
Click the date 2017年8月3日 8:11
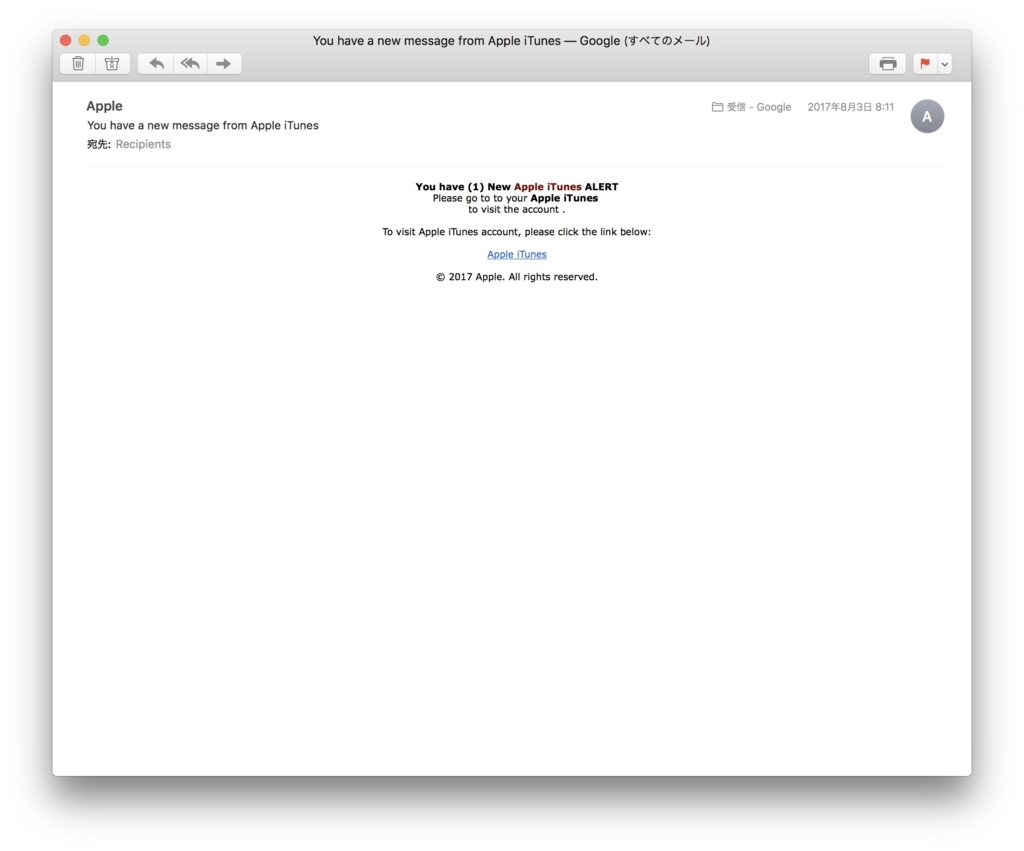click(850, 107)
